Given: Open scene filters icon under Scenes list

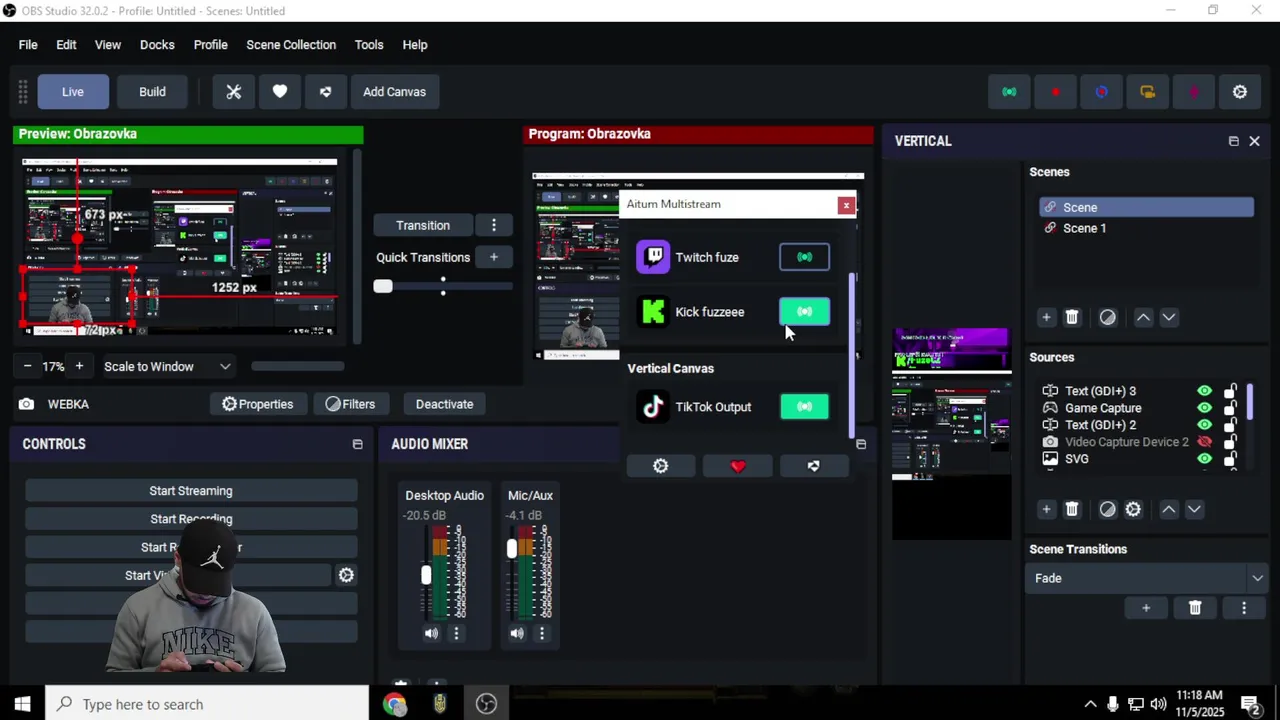Looking at the screenshot, I should (x=1107, y=317).
